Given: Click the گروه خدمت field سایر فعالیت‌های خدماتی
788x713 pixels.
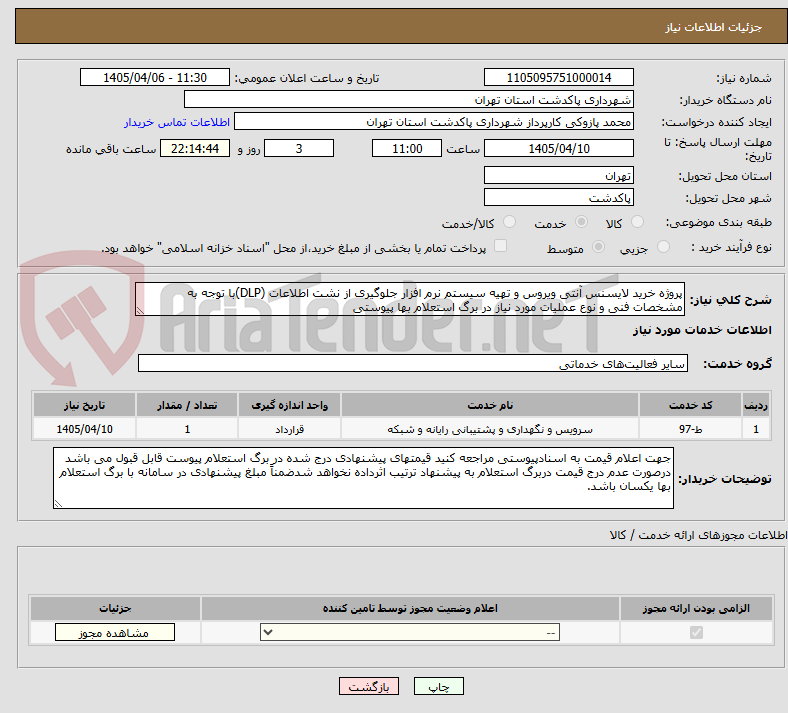Looking at the screenshot, I should [413, 364].
